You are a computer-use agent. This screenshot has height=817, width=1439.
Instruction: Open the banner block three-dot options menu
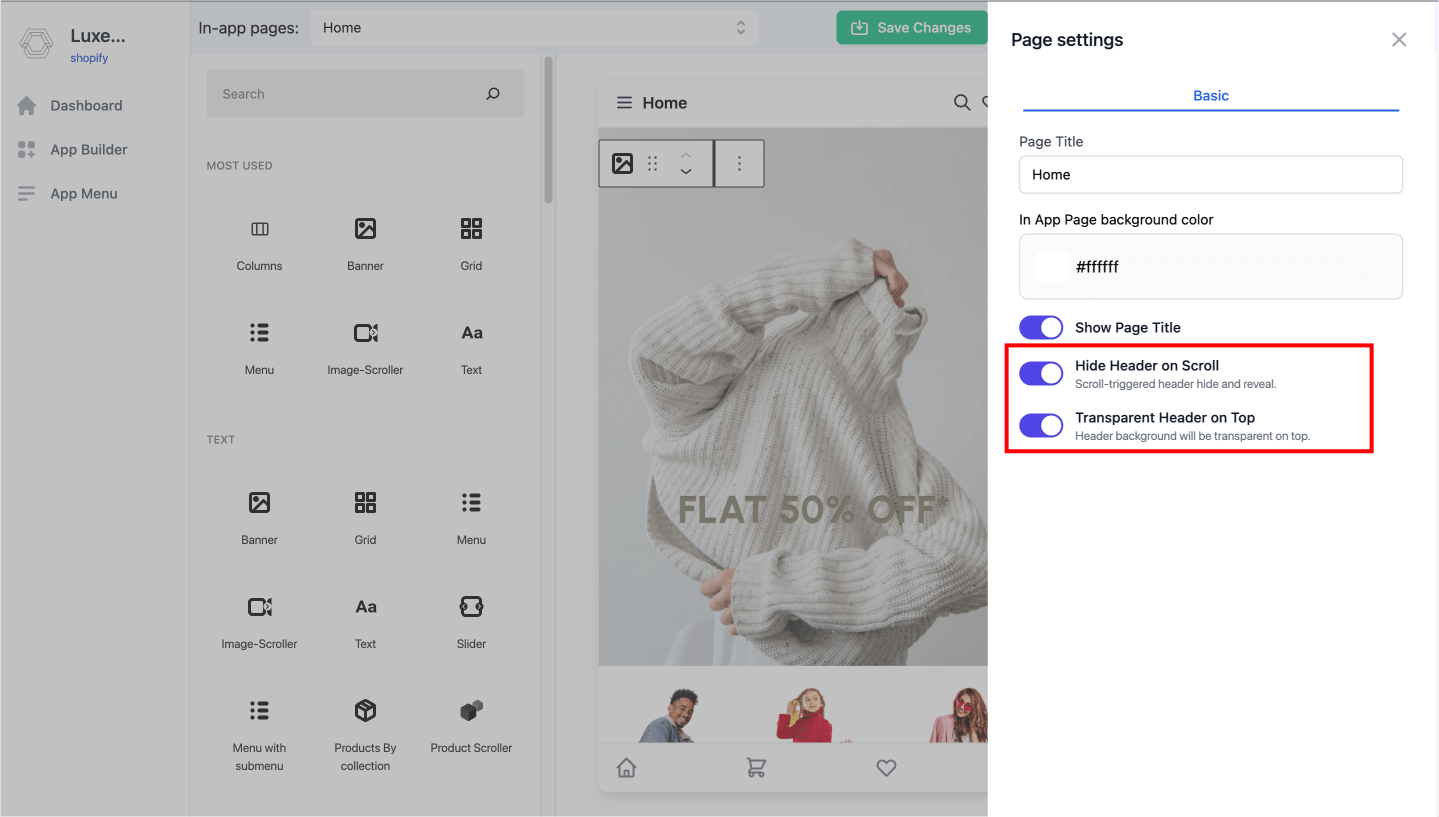739,164
